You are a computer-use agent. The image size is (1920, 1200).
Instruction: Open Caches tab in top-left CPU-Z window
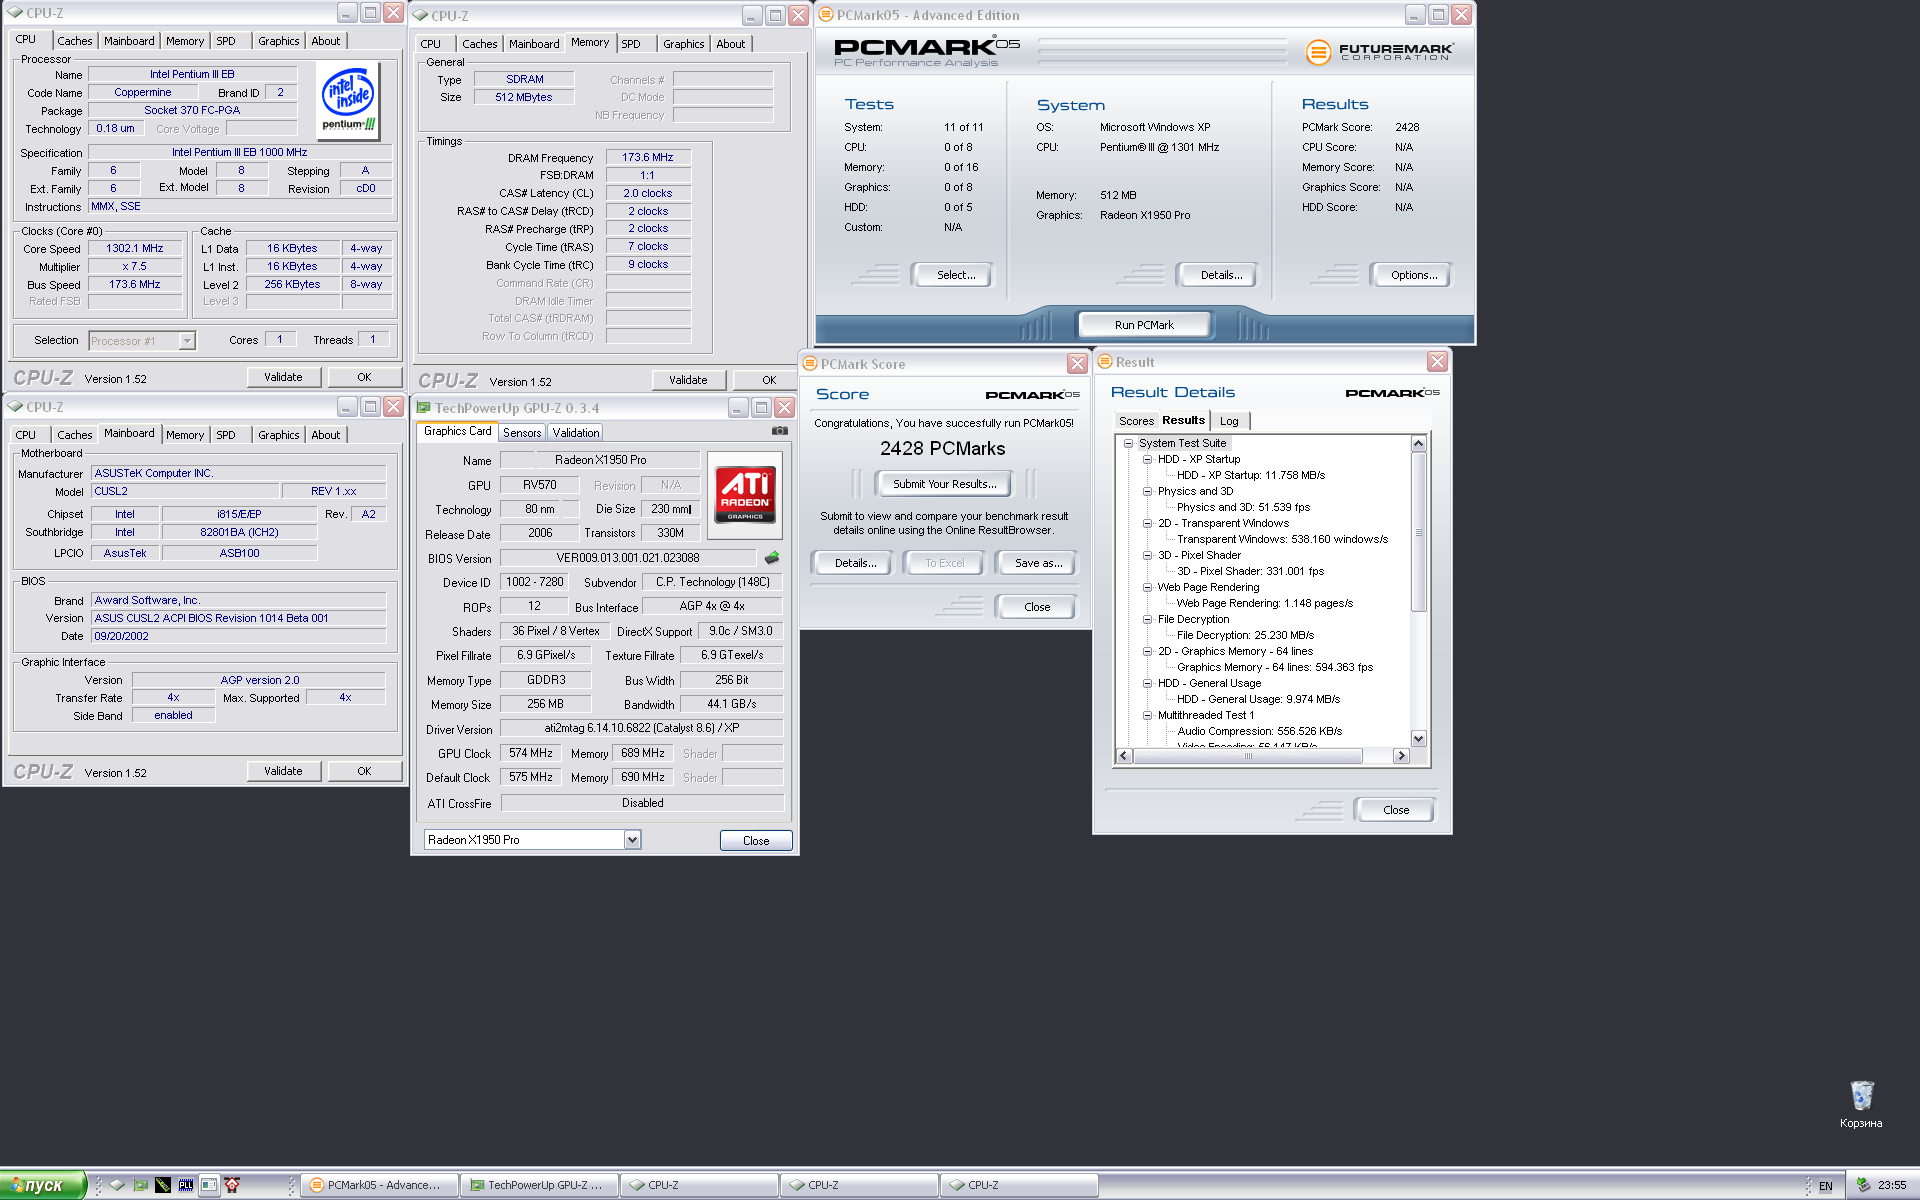tap(75, 41)
